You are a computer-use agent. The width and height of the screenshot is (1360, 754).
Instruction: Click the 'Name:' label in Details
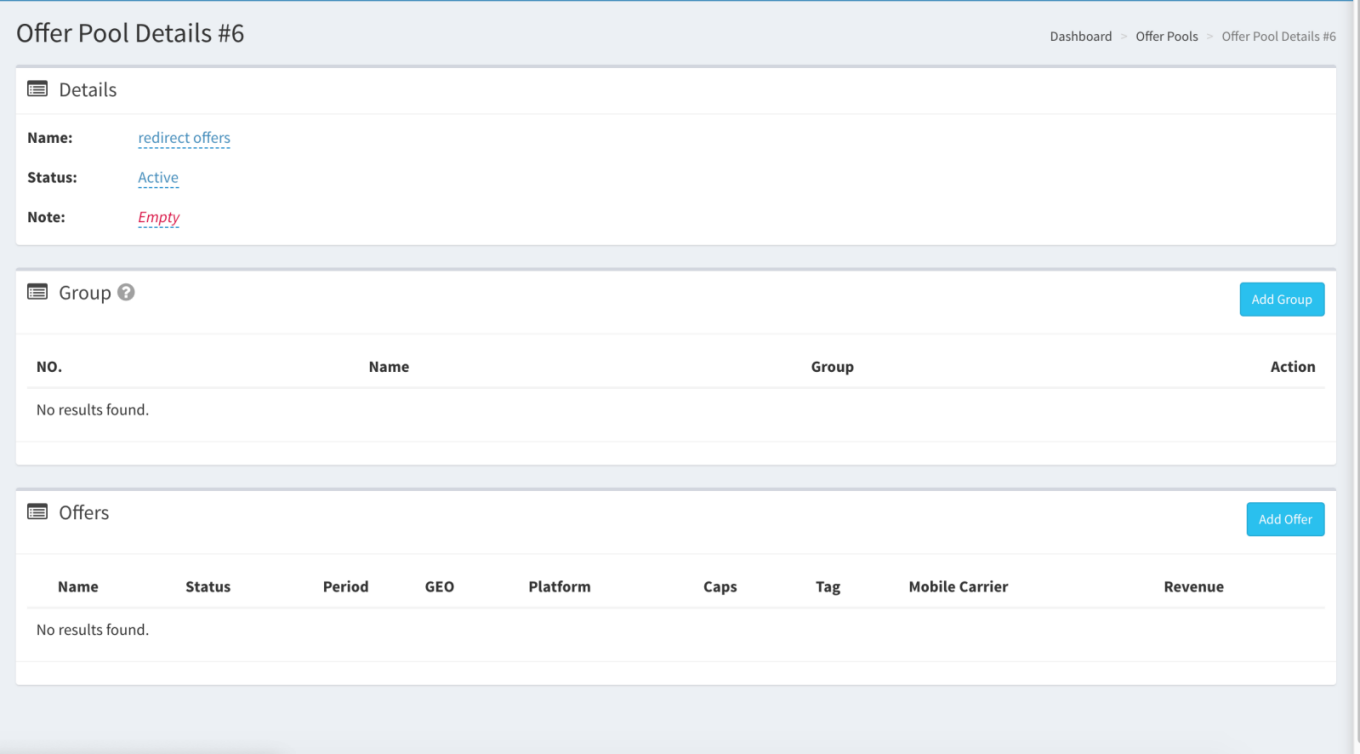click(50, 138)
